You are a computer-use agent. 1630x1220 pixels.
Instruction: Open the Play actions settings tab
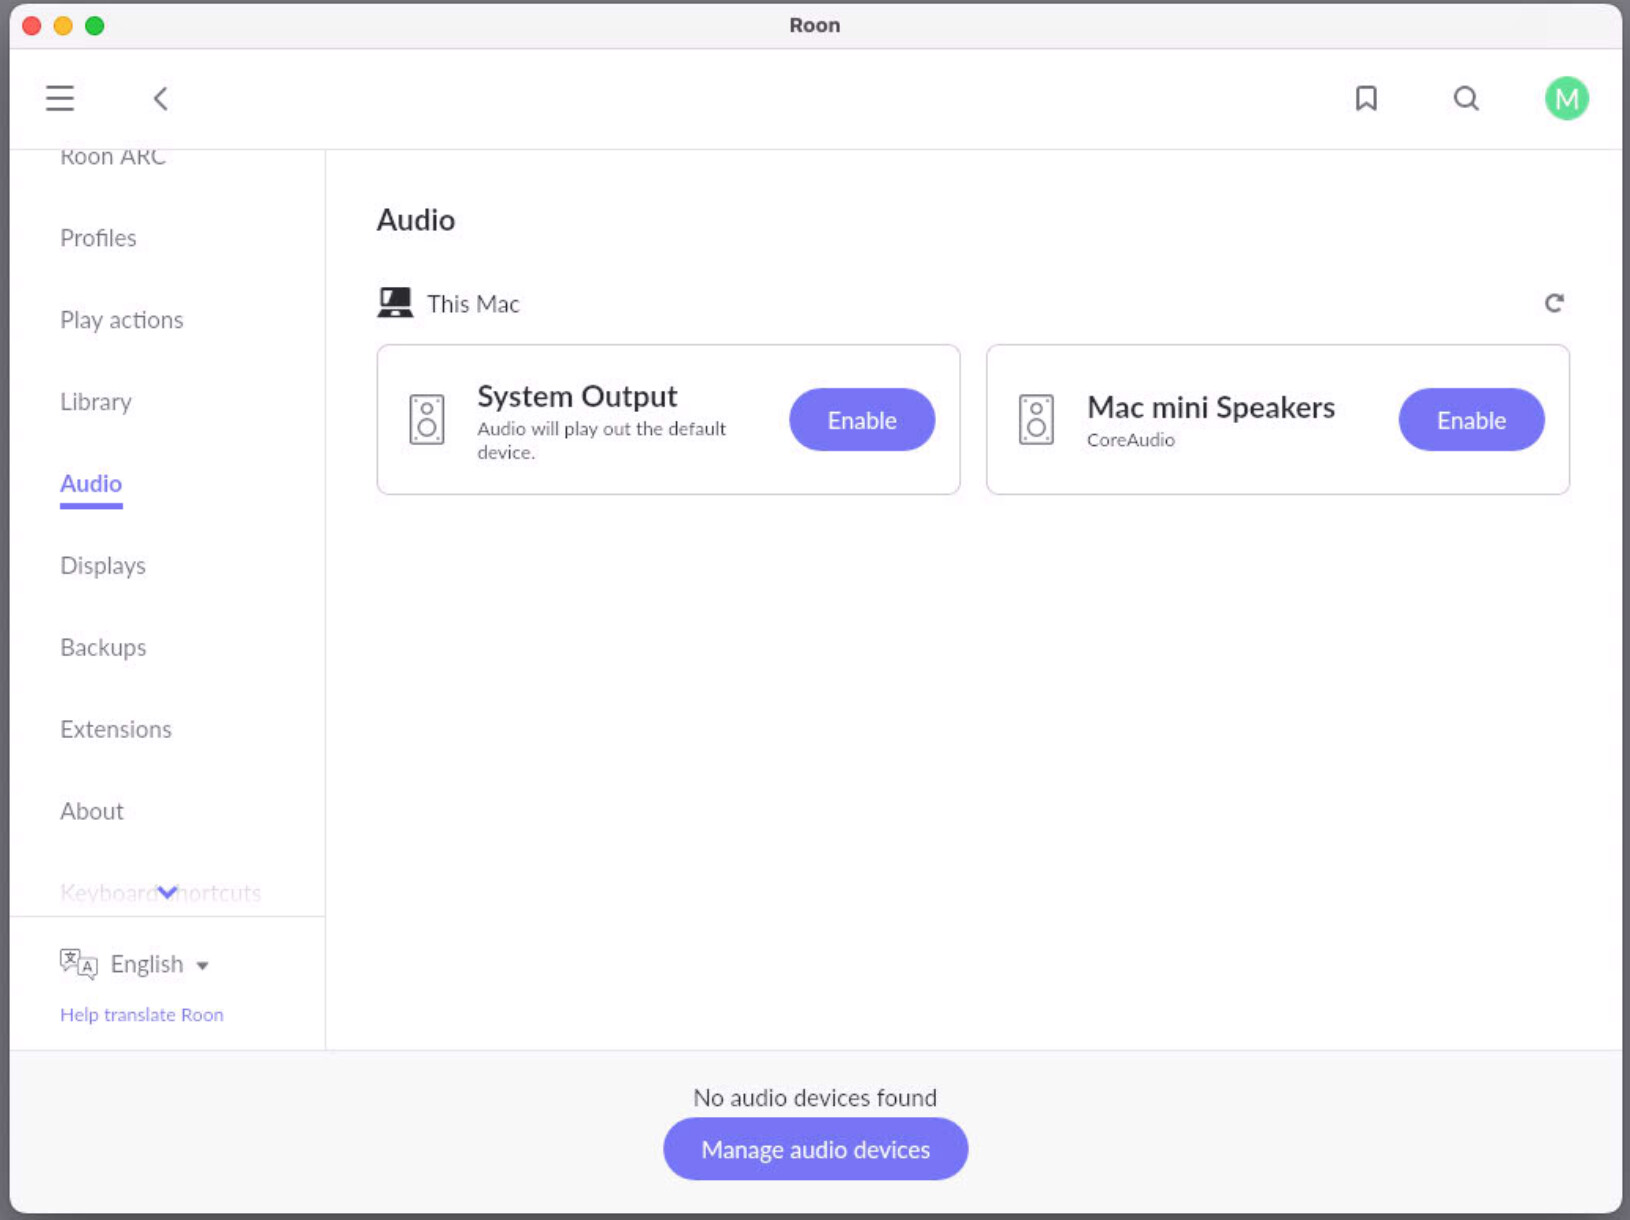(x=122, y=320)
